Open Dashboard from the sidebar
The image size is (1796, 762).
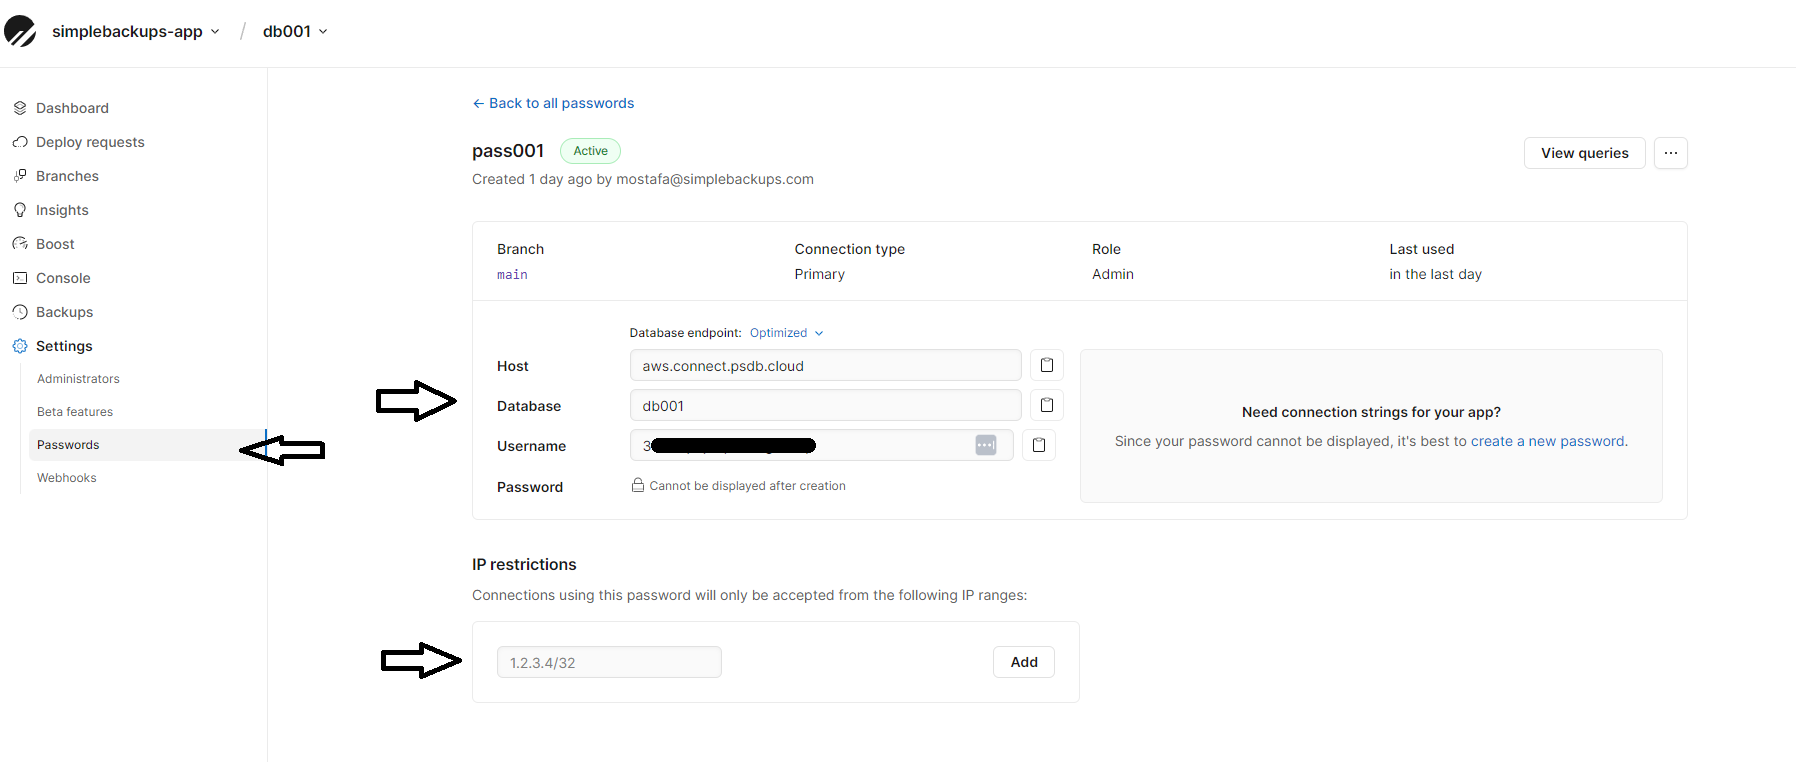click(x=72, y=108)
